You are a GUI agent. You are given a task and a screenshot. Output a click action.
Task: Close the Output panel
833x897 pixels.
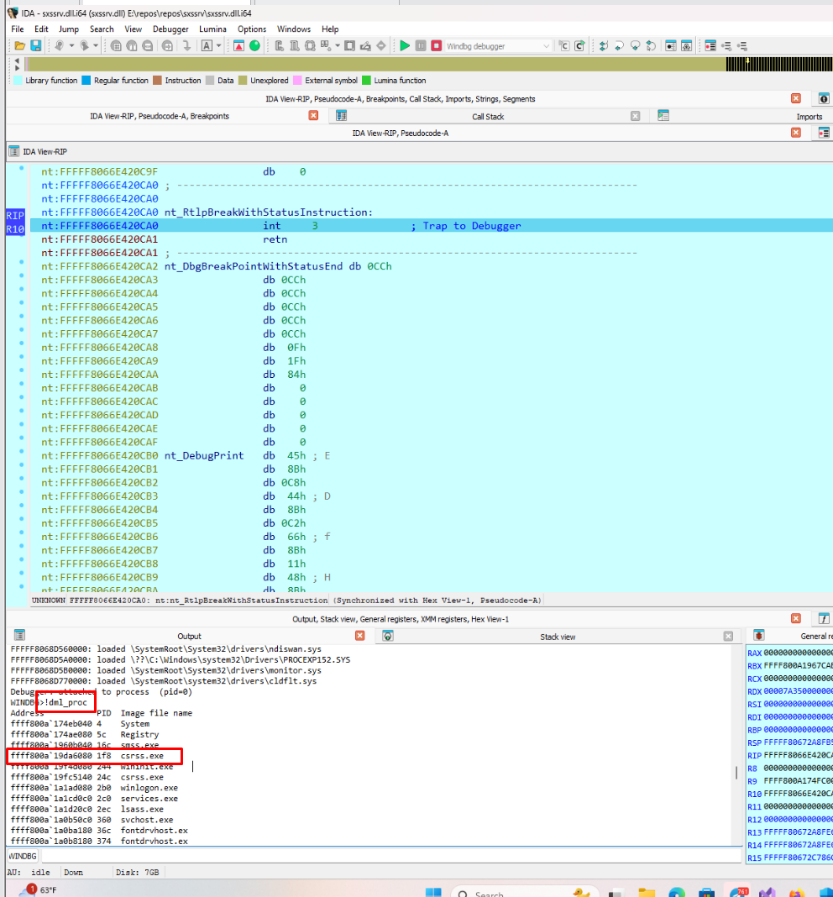(360, 636)
